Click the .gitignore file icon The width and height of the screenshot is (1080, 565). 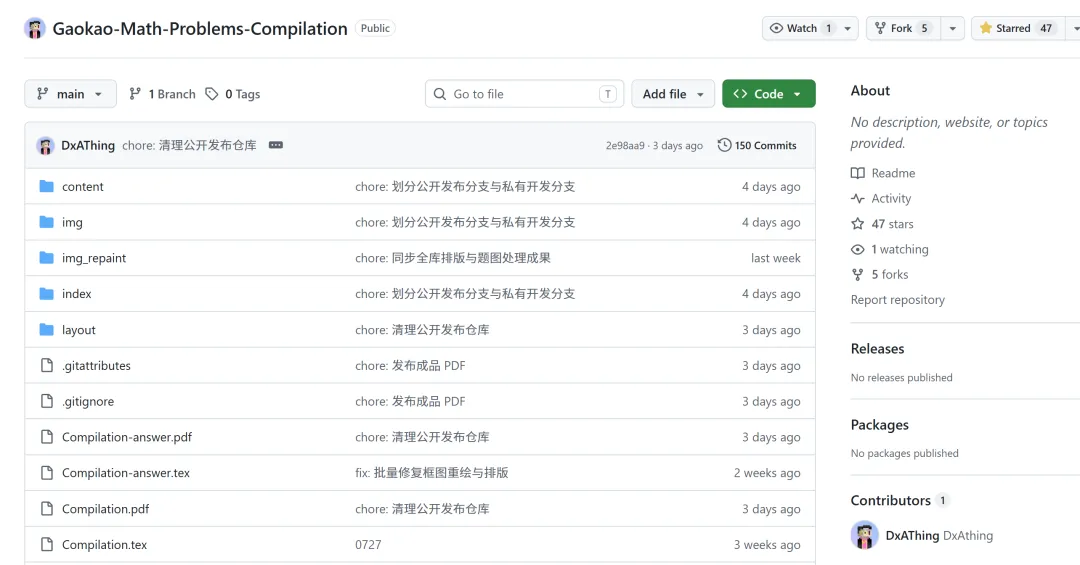tap(46, 401)
